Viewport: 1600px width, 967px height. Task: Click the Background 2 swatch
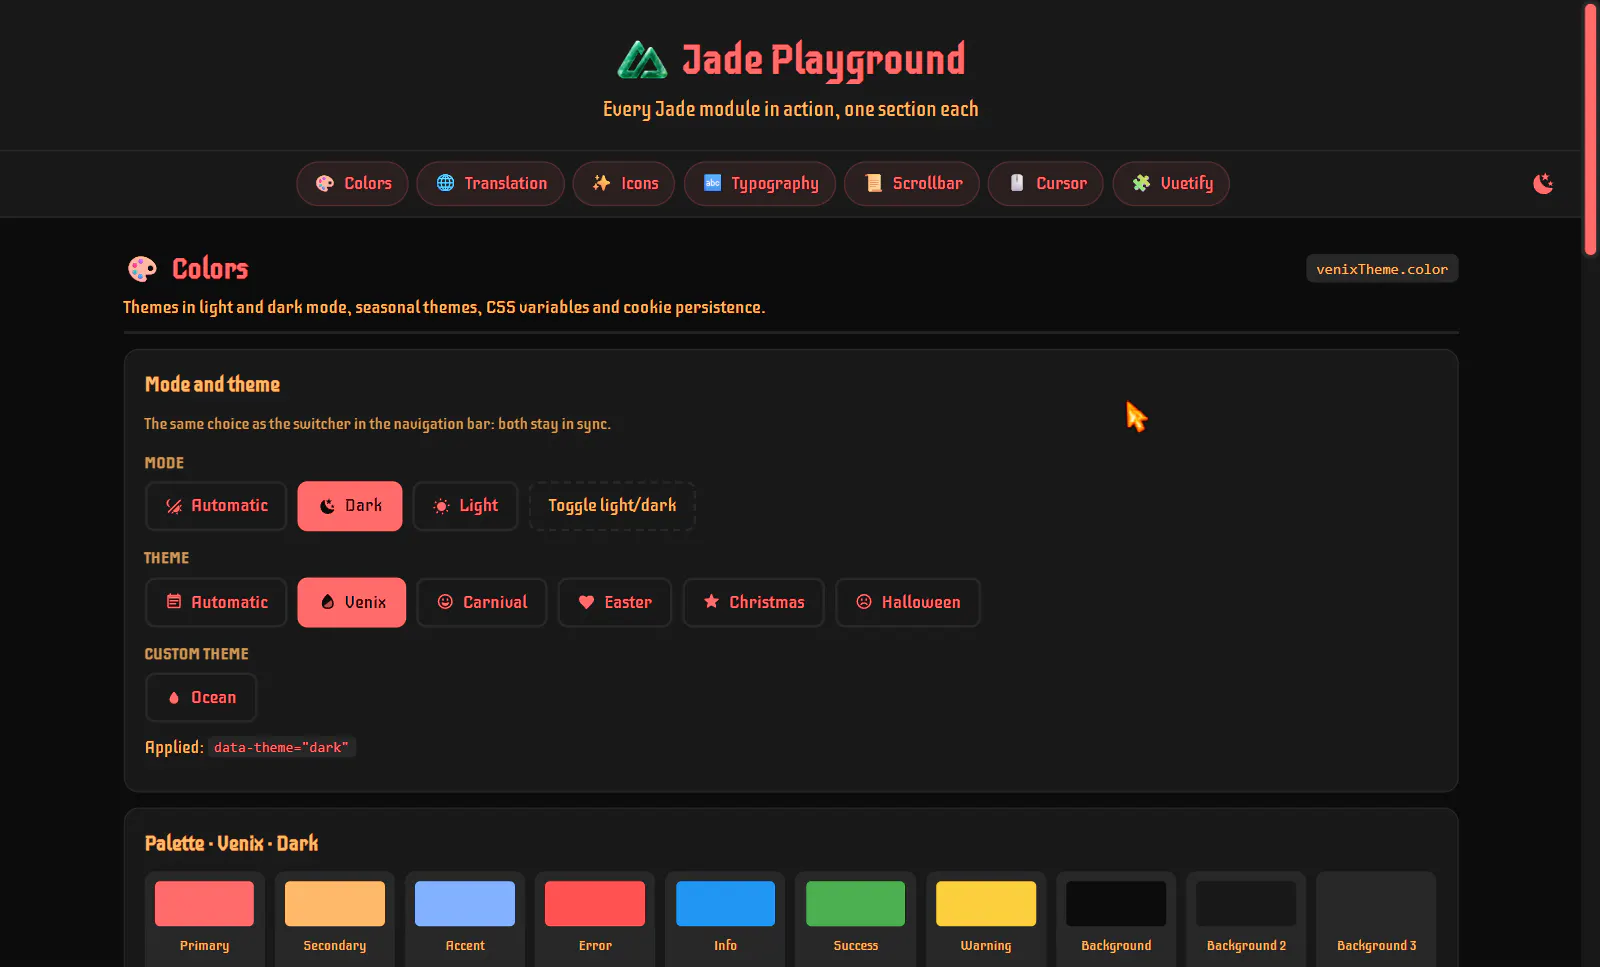pyautogui.click(x=1246, y=903)
